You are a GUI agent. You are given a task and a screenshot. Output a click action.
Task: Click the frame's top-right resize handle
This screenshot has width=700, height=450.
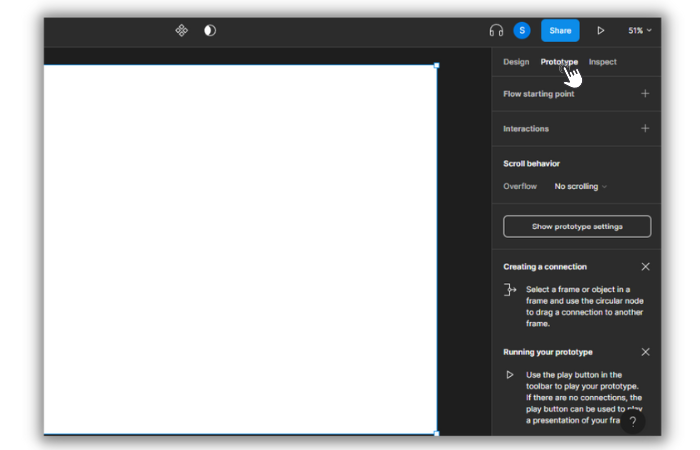pyautogui.click(x=437, y=65)
